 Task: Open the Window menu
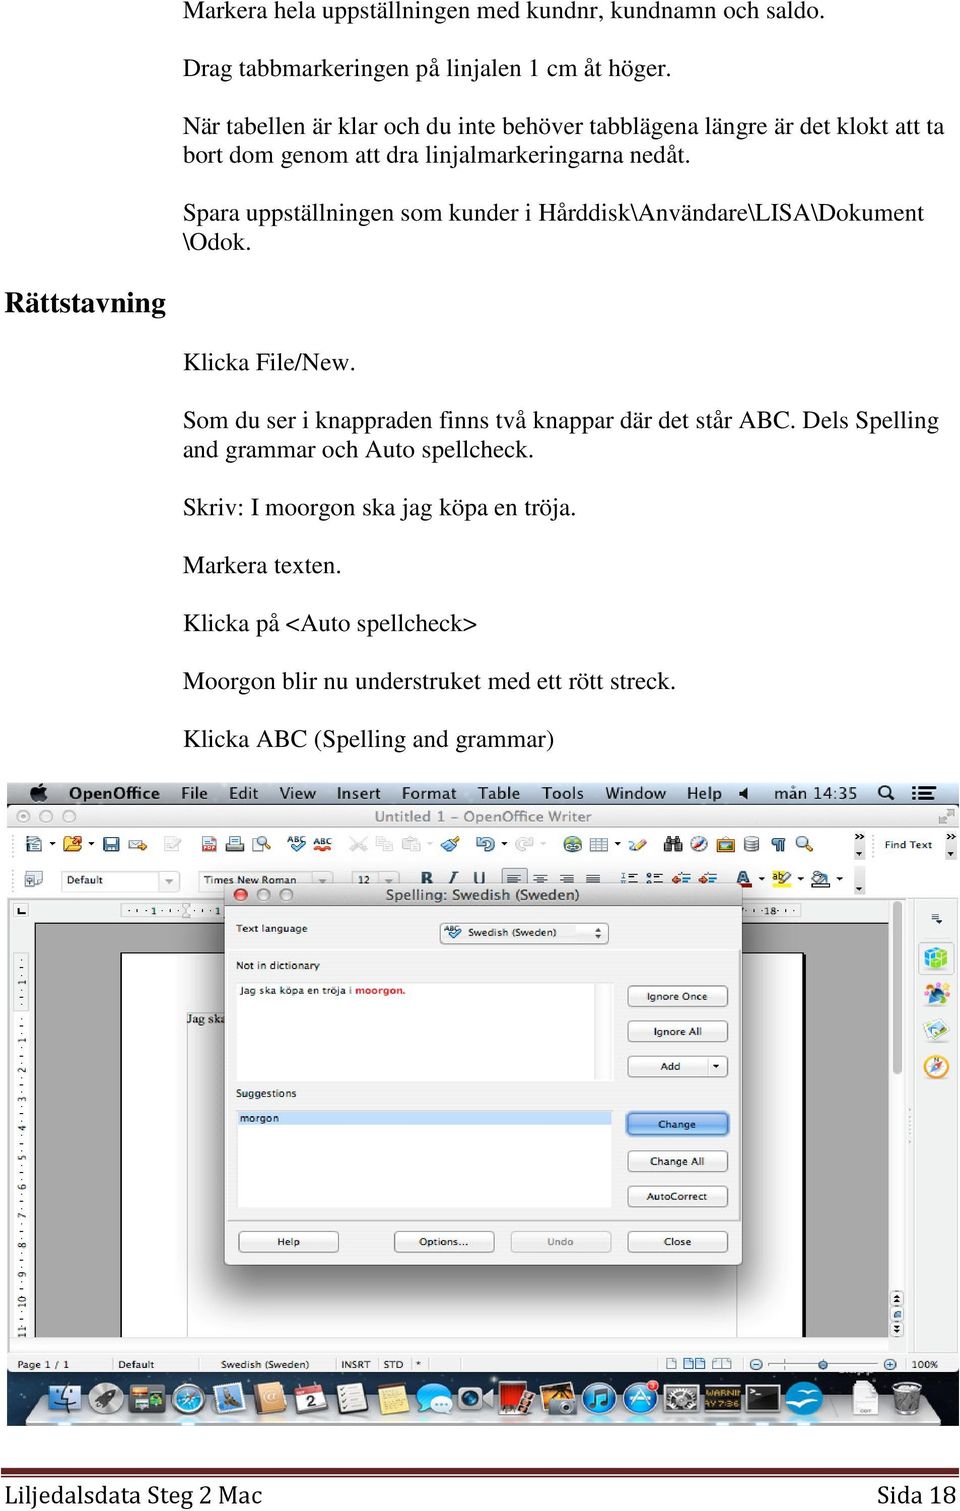[x=635, y=793]
